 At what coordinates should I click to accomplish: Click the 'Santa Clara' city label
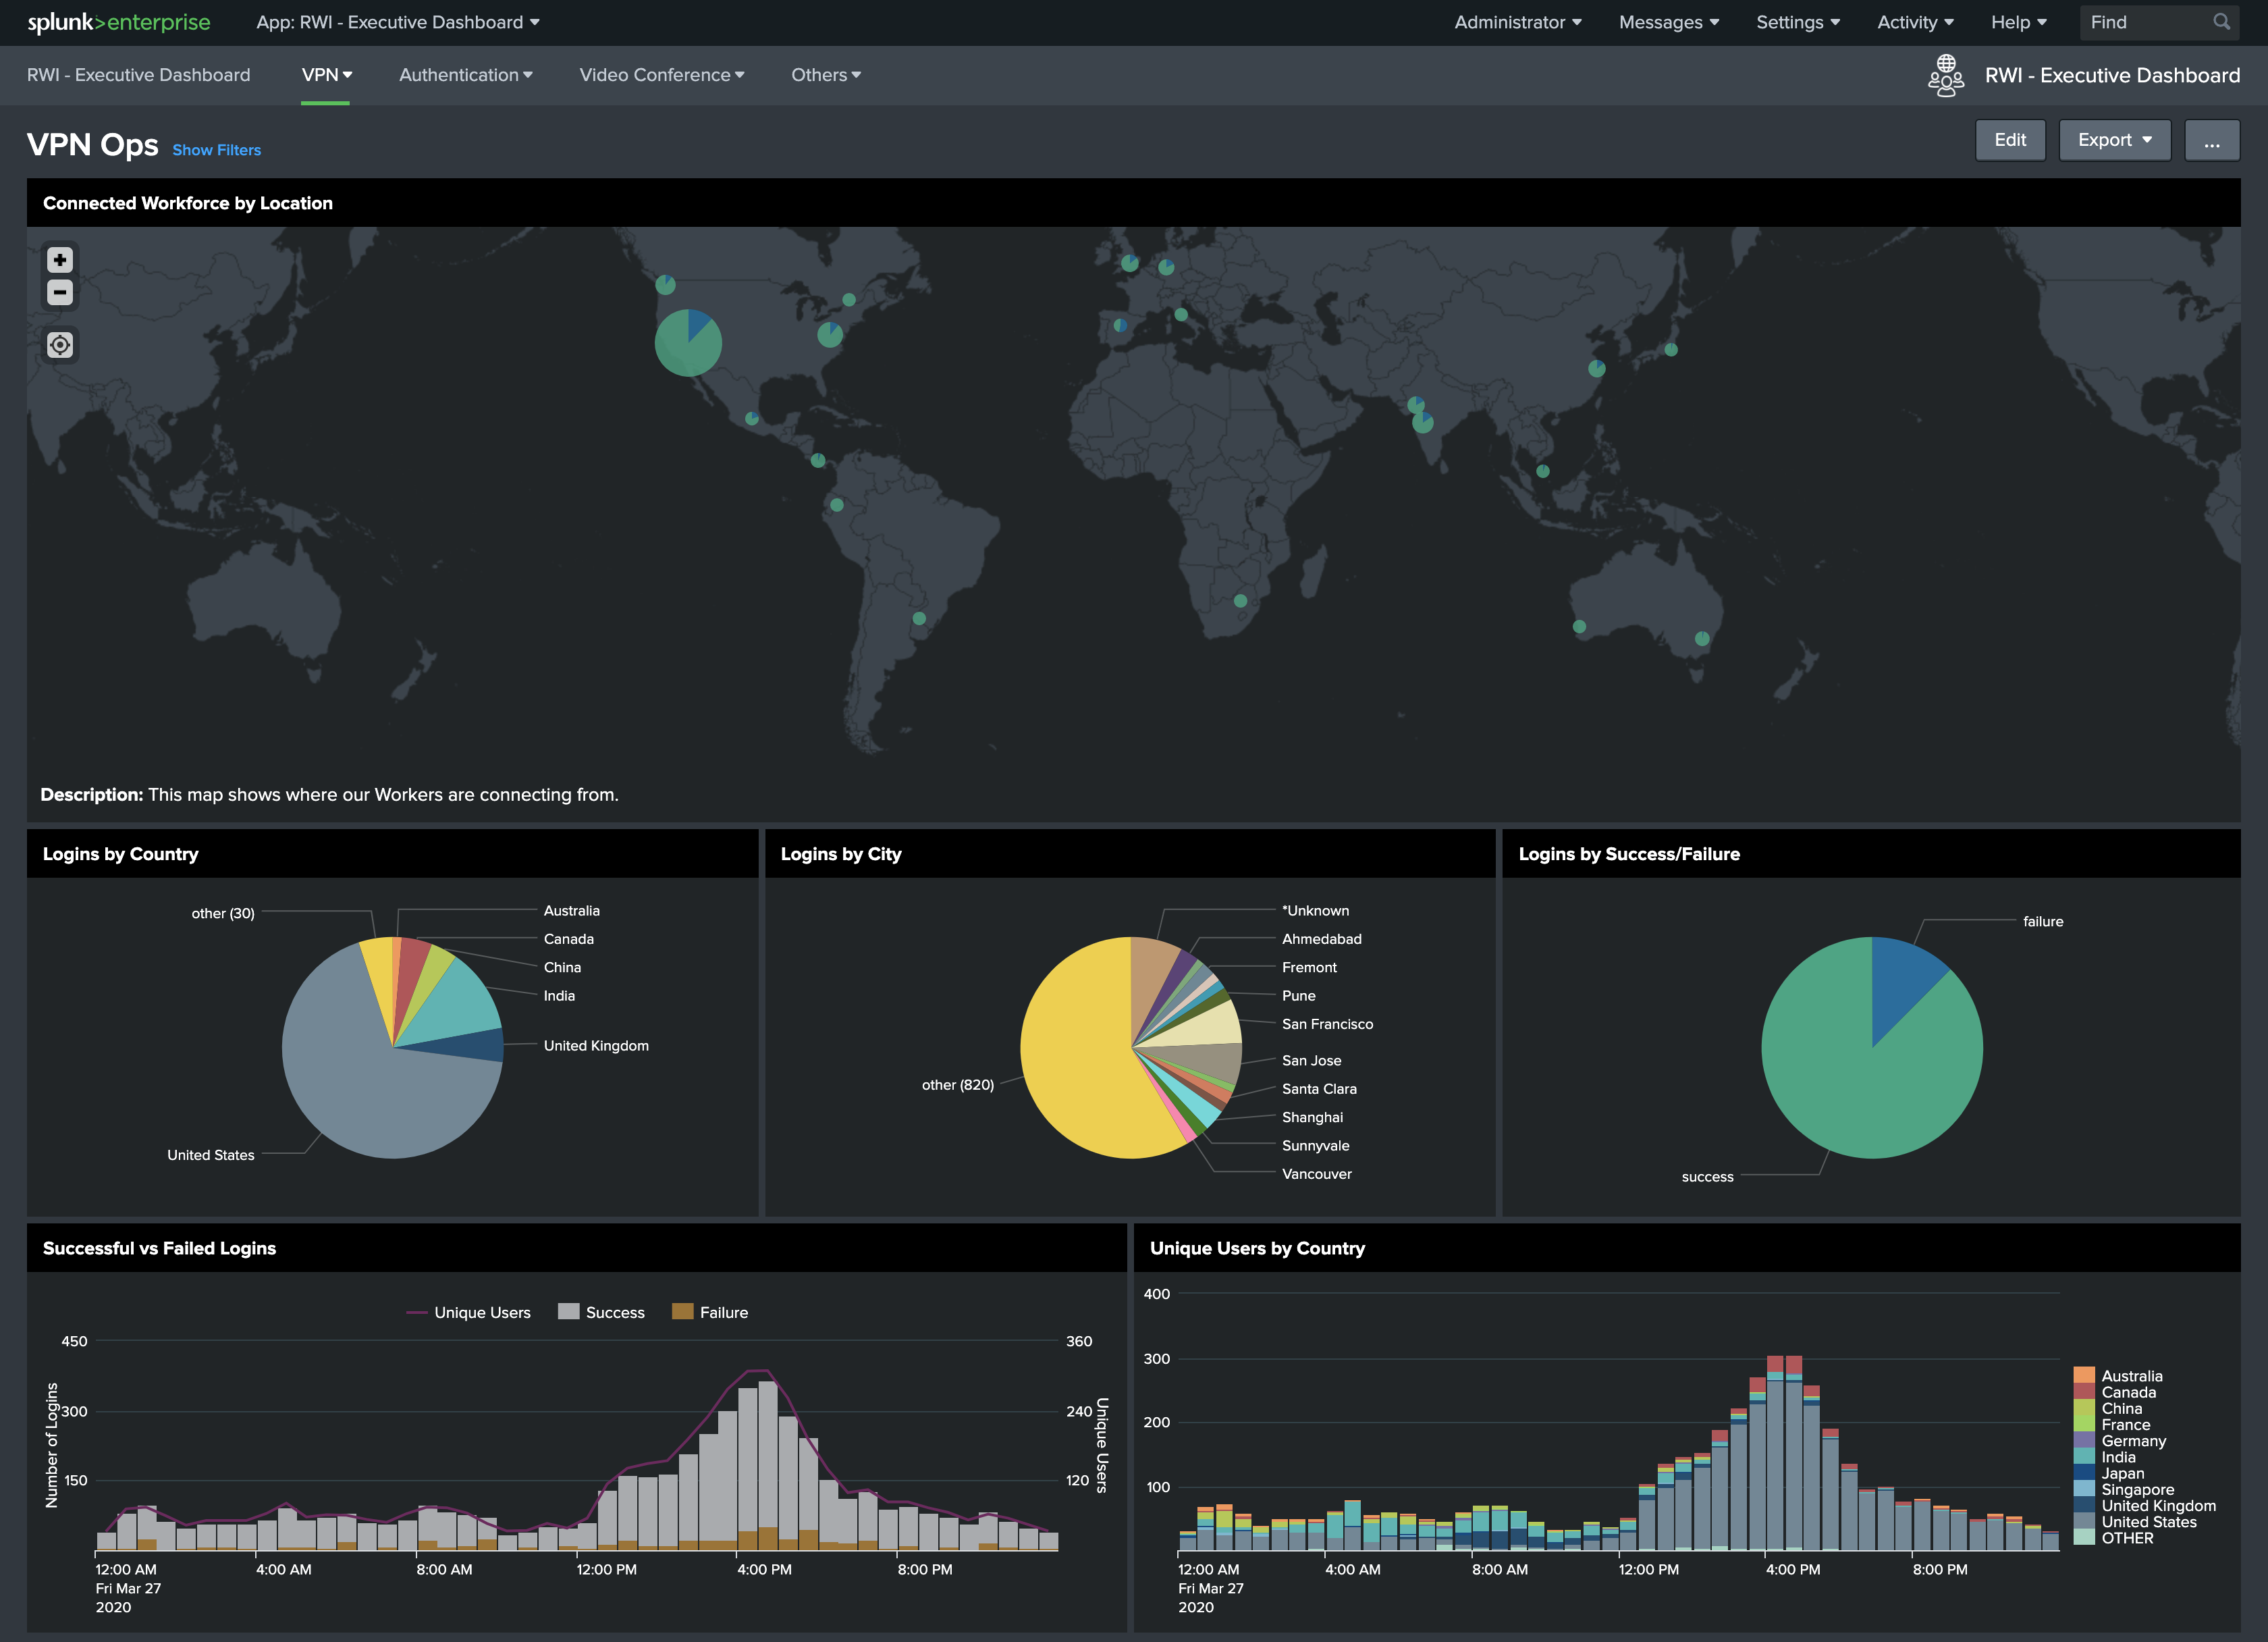tap(1319, 1089)
